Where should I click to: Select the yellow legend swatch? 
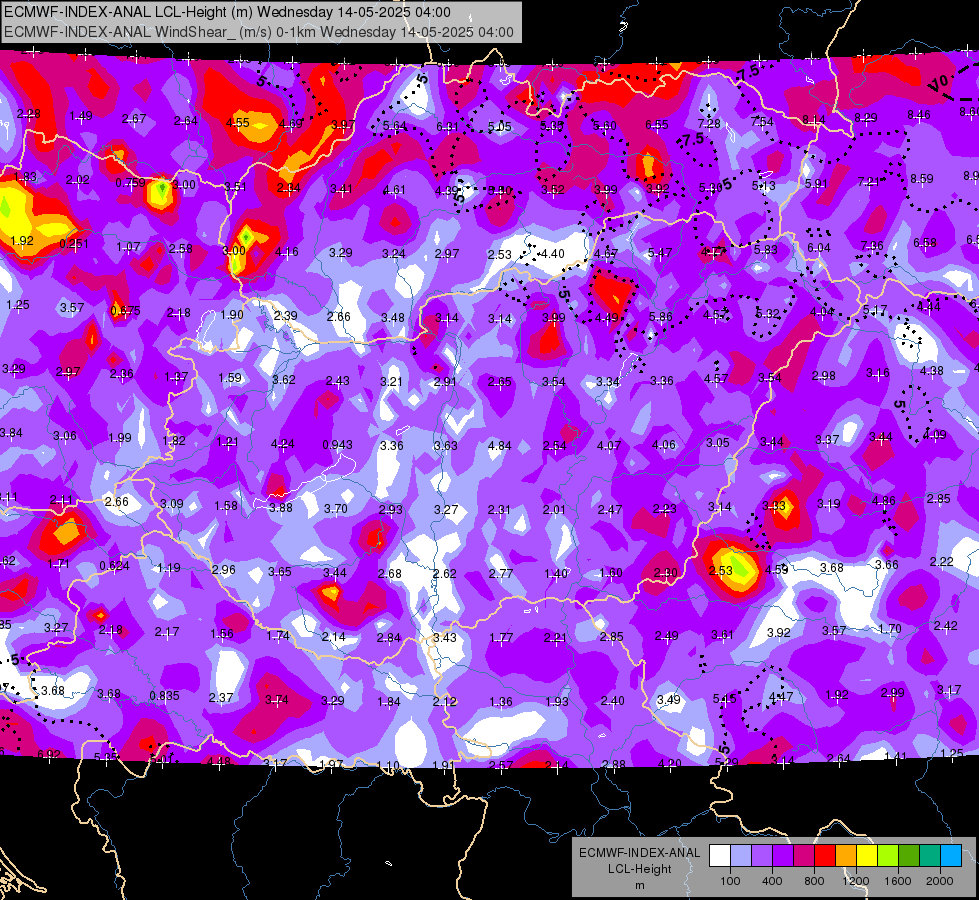pos(867,855)
